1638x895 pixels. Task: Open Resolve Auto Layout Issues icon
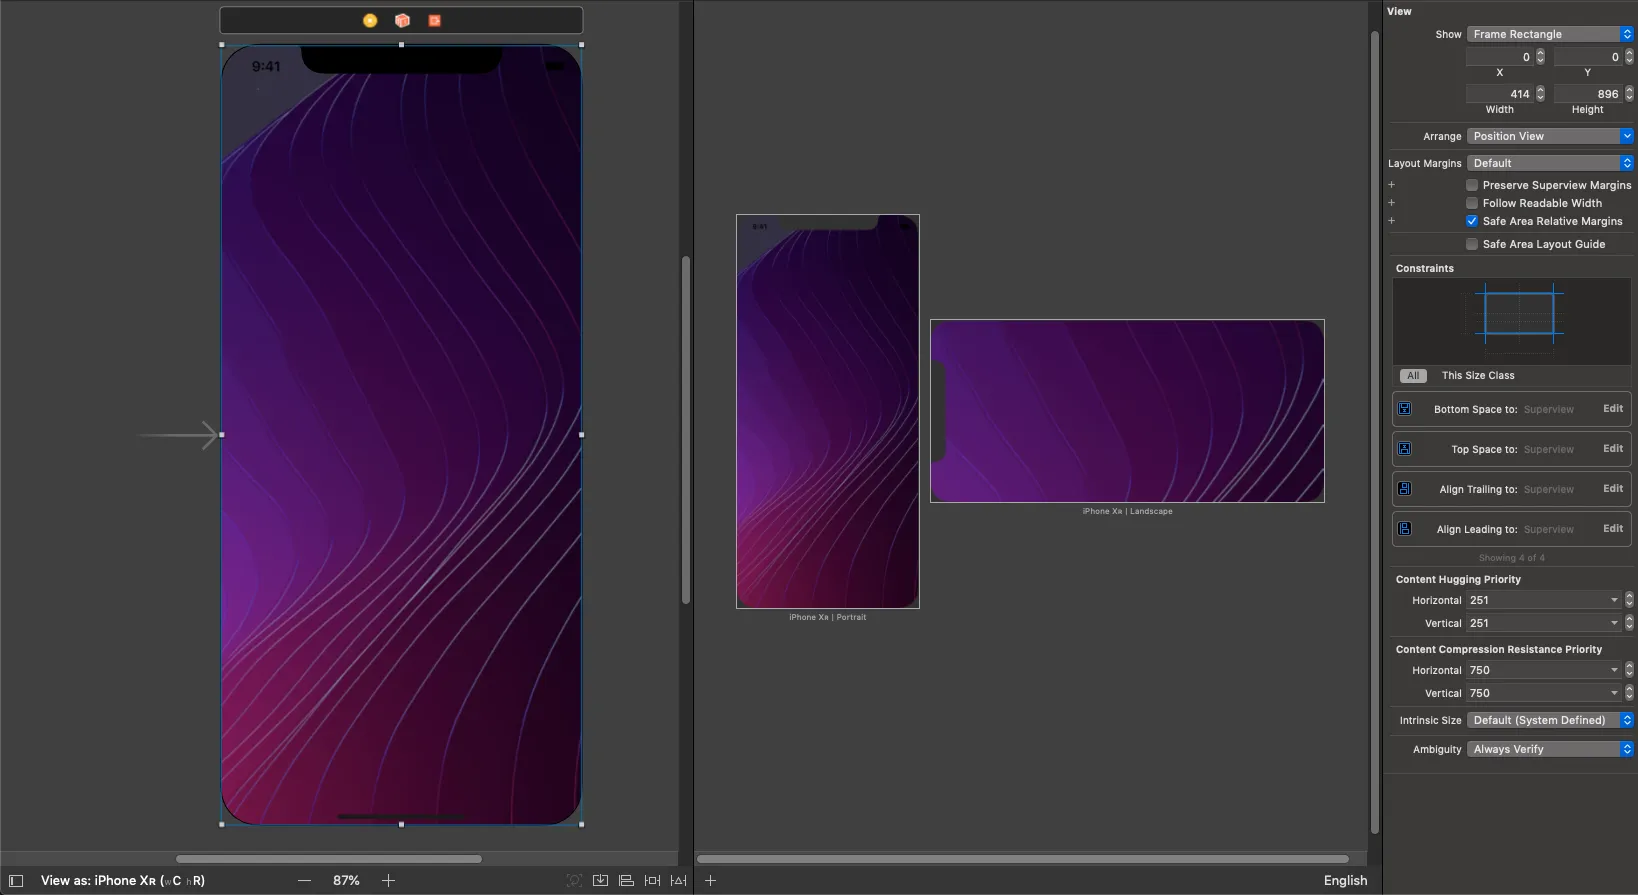point(679,881)
